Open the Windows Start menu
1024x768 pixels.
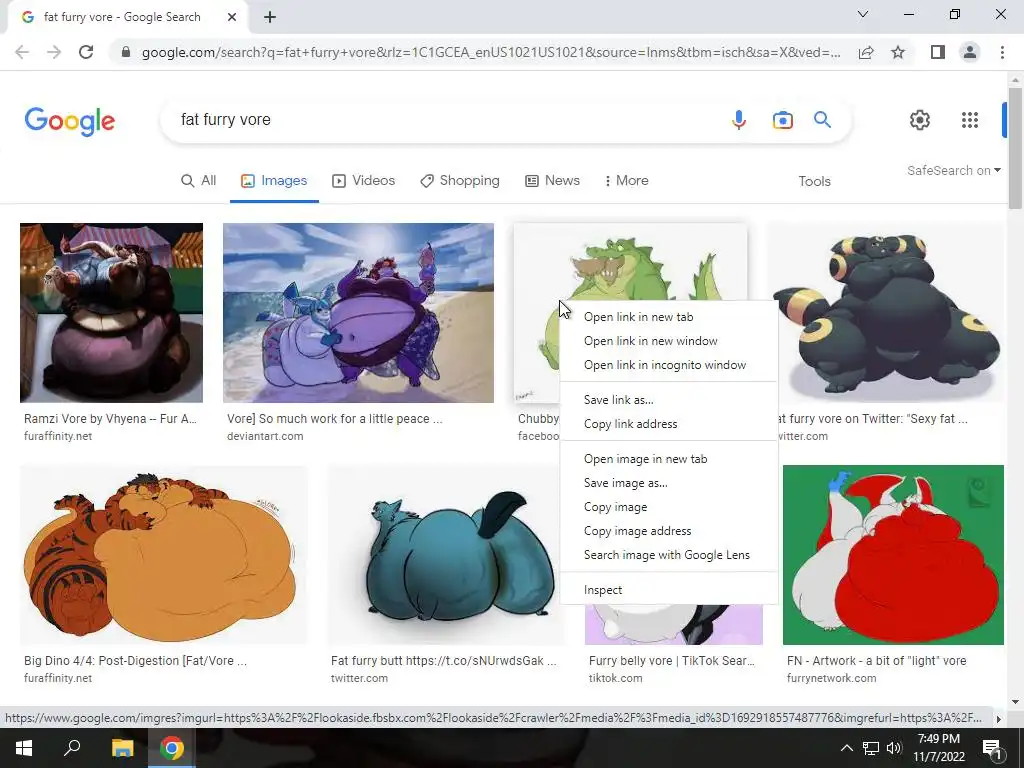(x=24, y=748)
